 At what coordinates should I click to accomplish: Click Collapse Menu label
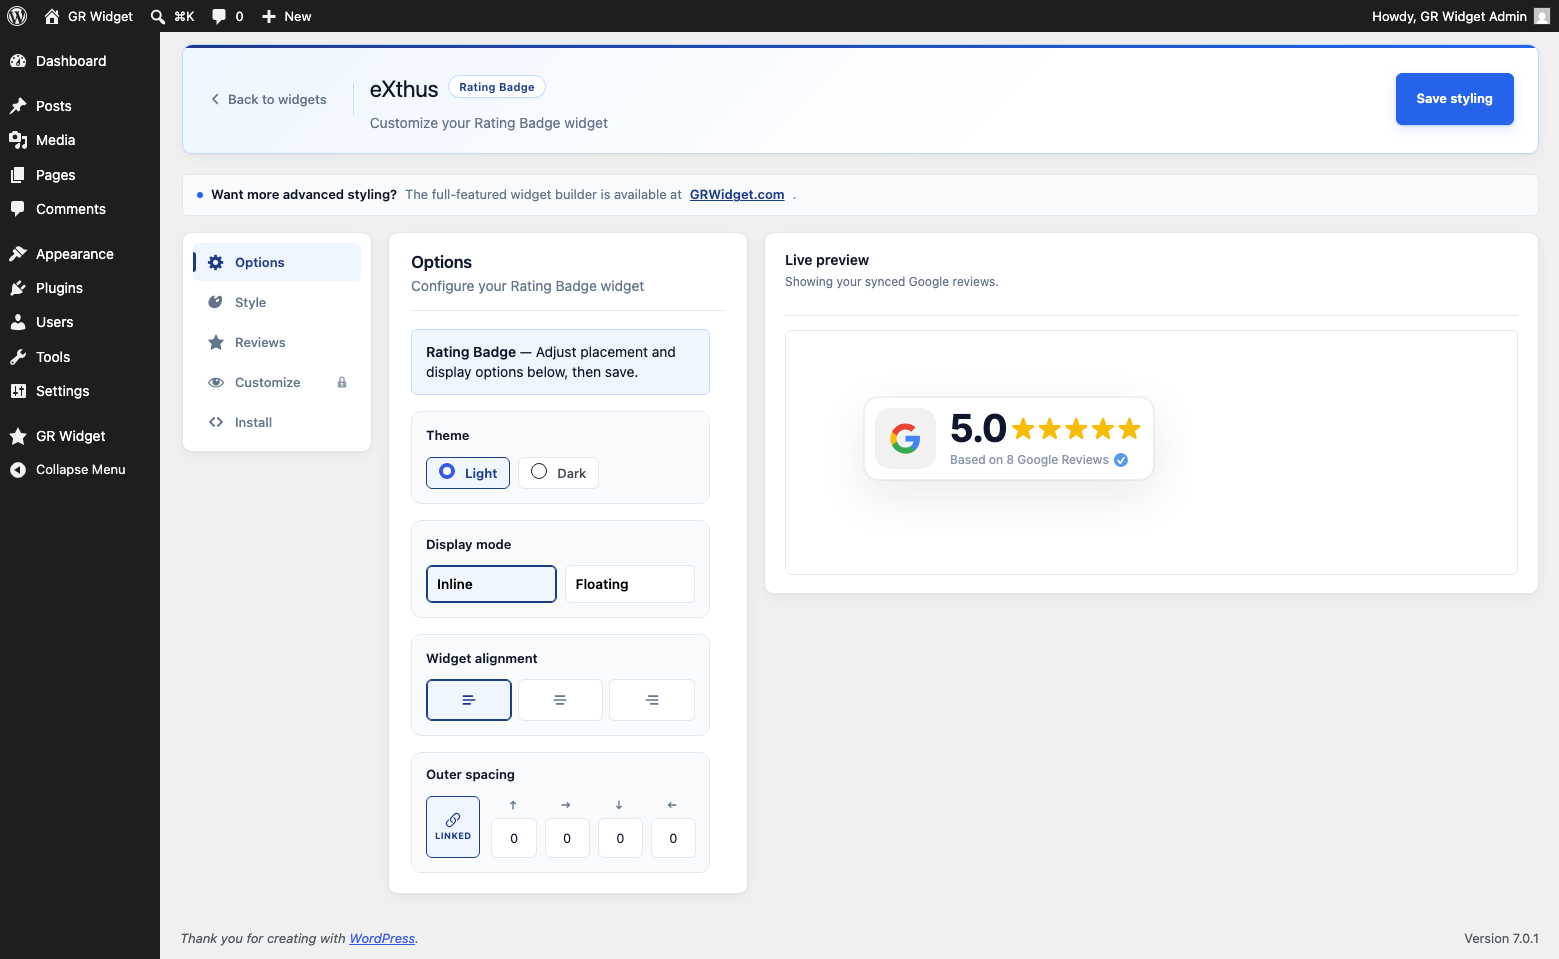[81, 470]
